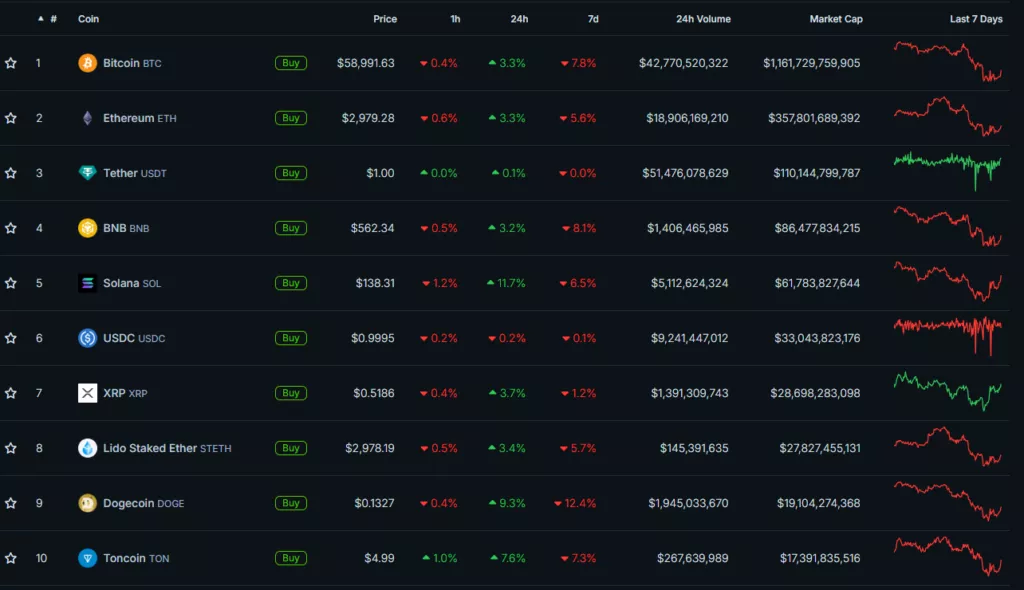Image resolution: width=1024 pixels, height=590 pixels.
Task: Toggle the Toncoin favorite star
Action: pos(11,558)
